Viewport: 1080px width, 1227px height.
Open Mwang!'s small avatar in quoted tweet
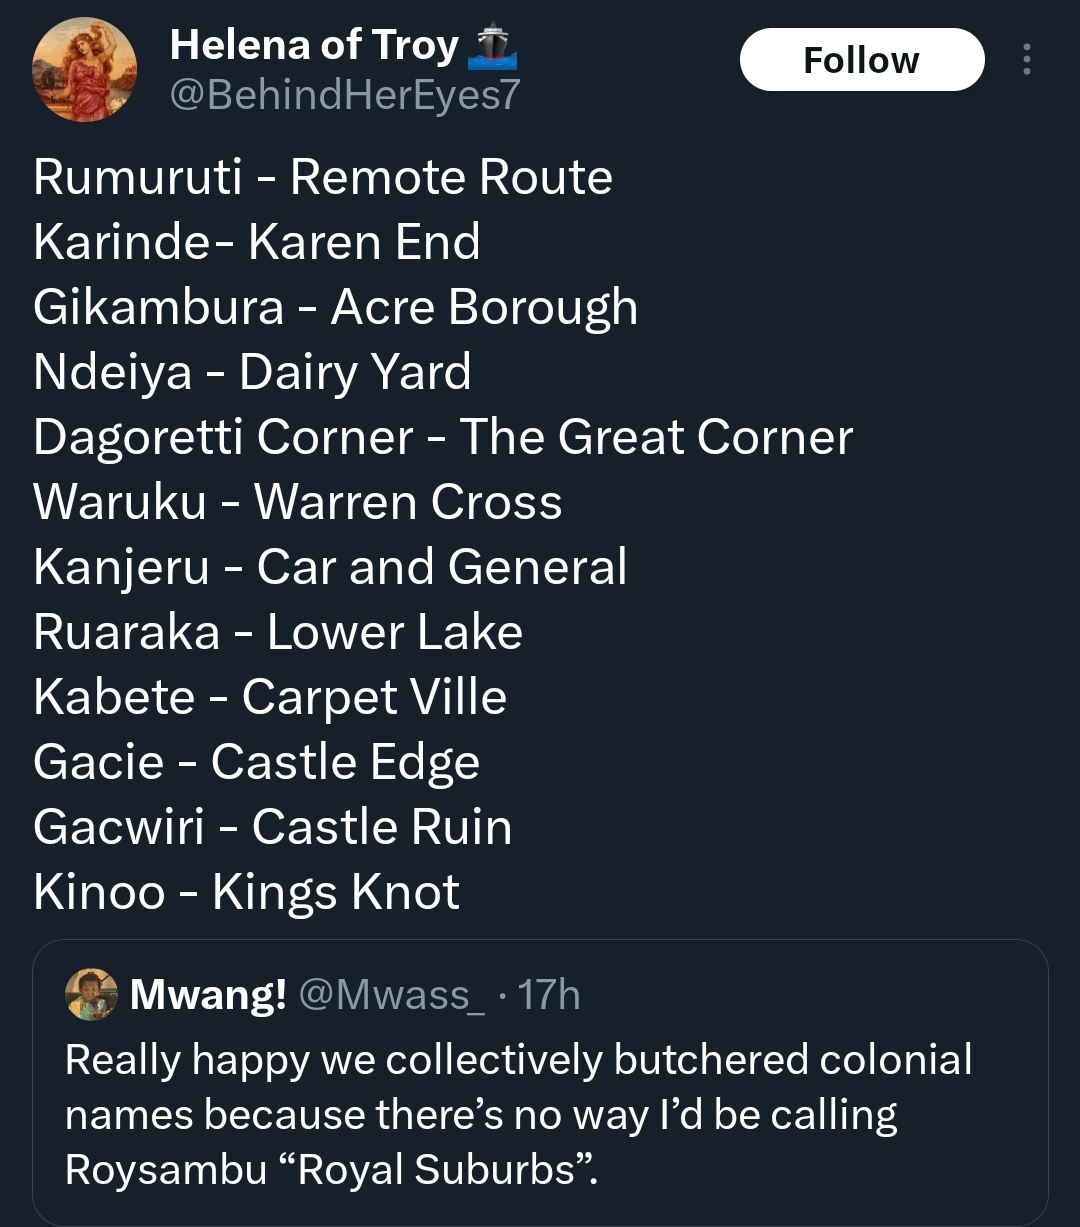coord(92,994)
